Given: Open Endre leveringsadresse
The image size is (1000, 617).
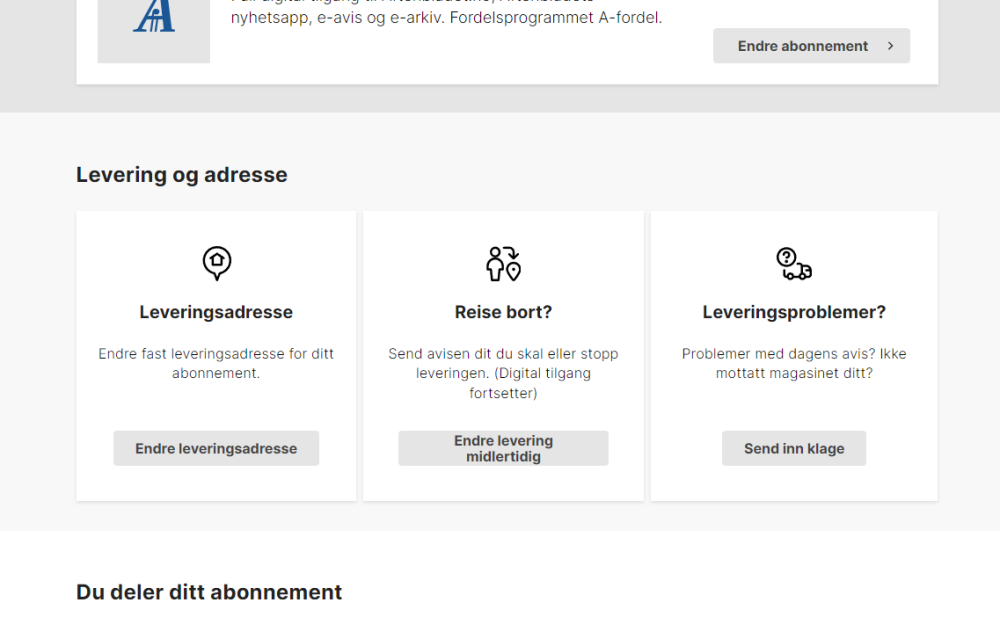Looking at the screenshot, I should tap(216, 449).
